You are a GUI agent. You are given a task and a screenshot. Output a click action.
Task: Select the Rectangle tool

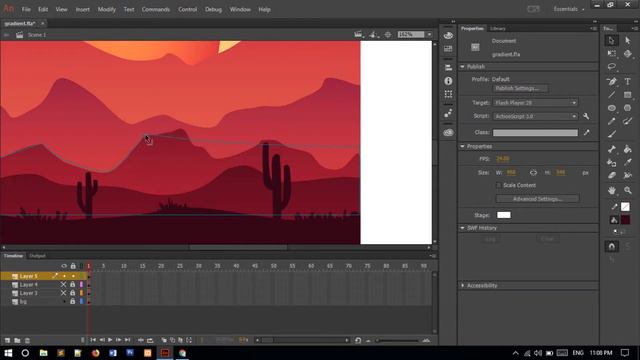click(x=628, y=95)
